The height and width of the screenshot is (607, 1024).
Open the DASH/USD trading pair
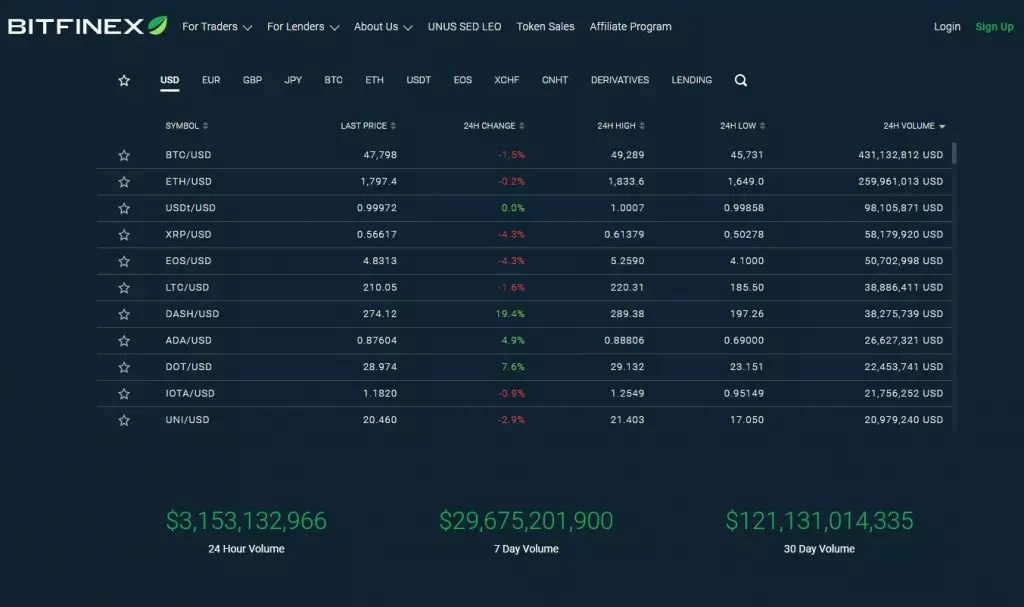192,314
